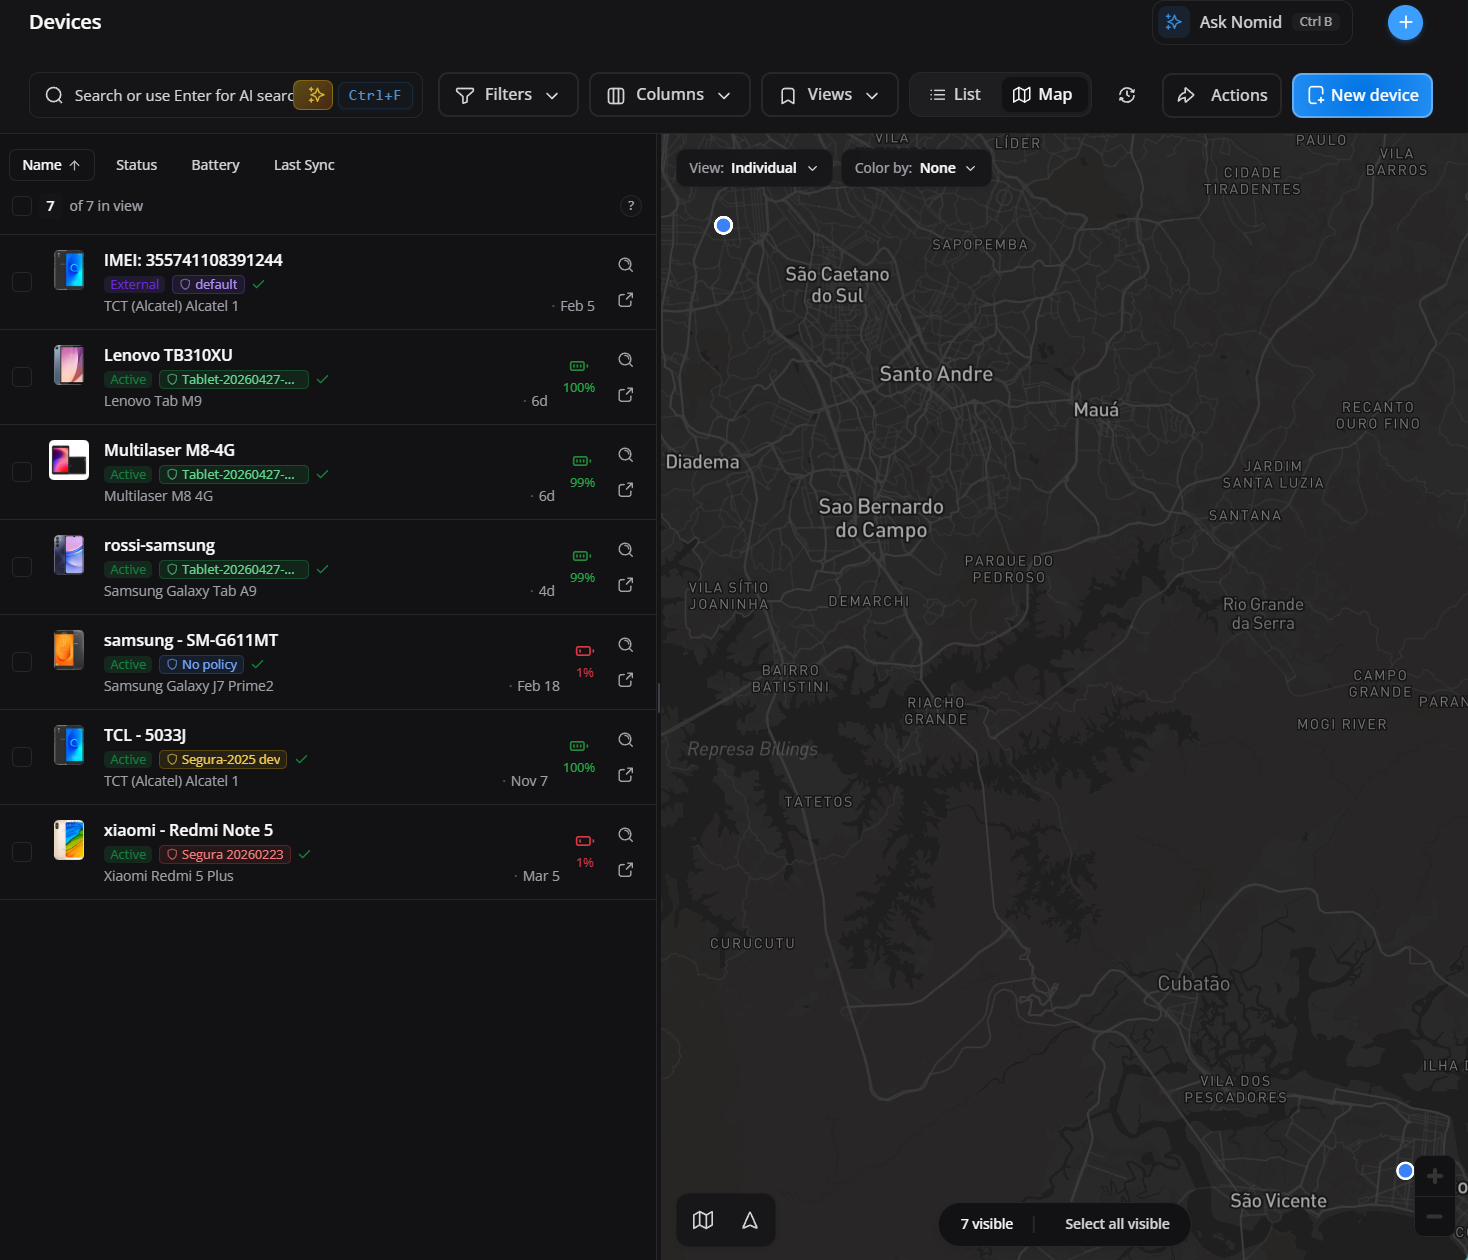
Task: Click locate icon for Multilaser M8-4G
Action: [625, 455]
